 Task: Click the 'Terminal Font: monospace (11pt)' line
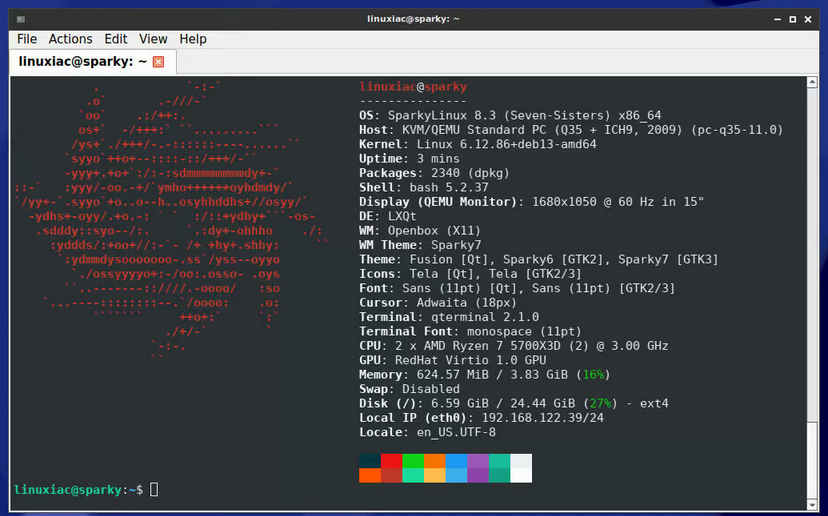coord(471,332)
